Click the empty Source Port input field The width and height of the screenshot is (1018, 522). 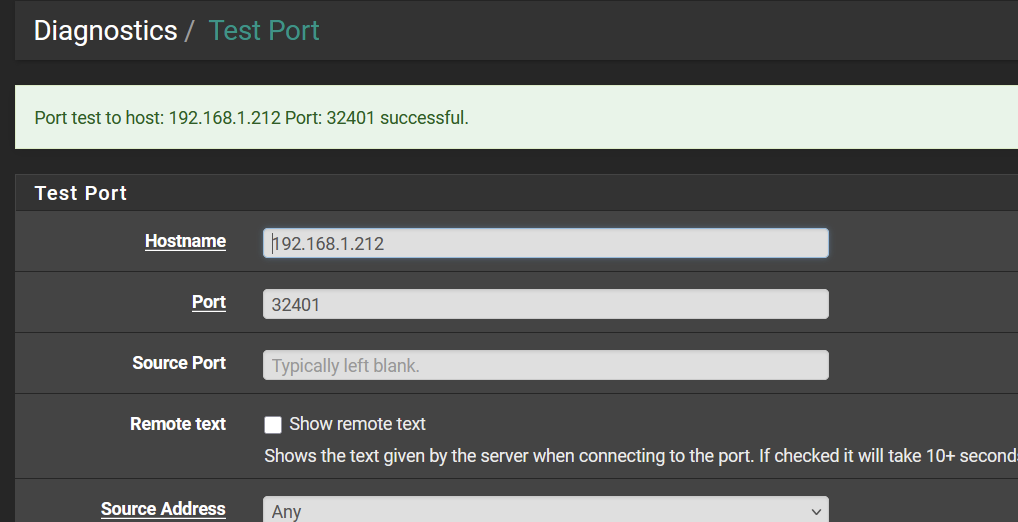tap(545, 365)
